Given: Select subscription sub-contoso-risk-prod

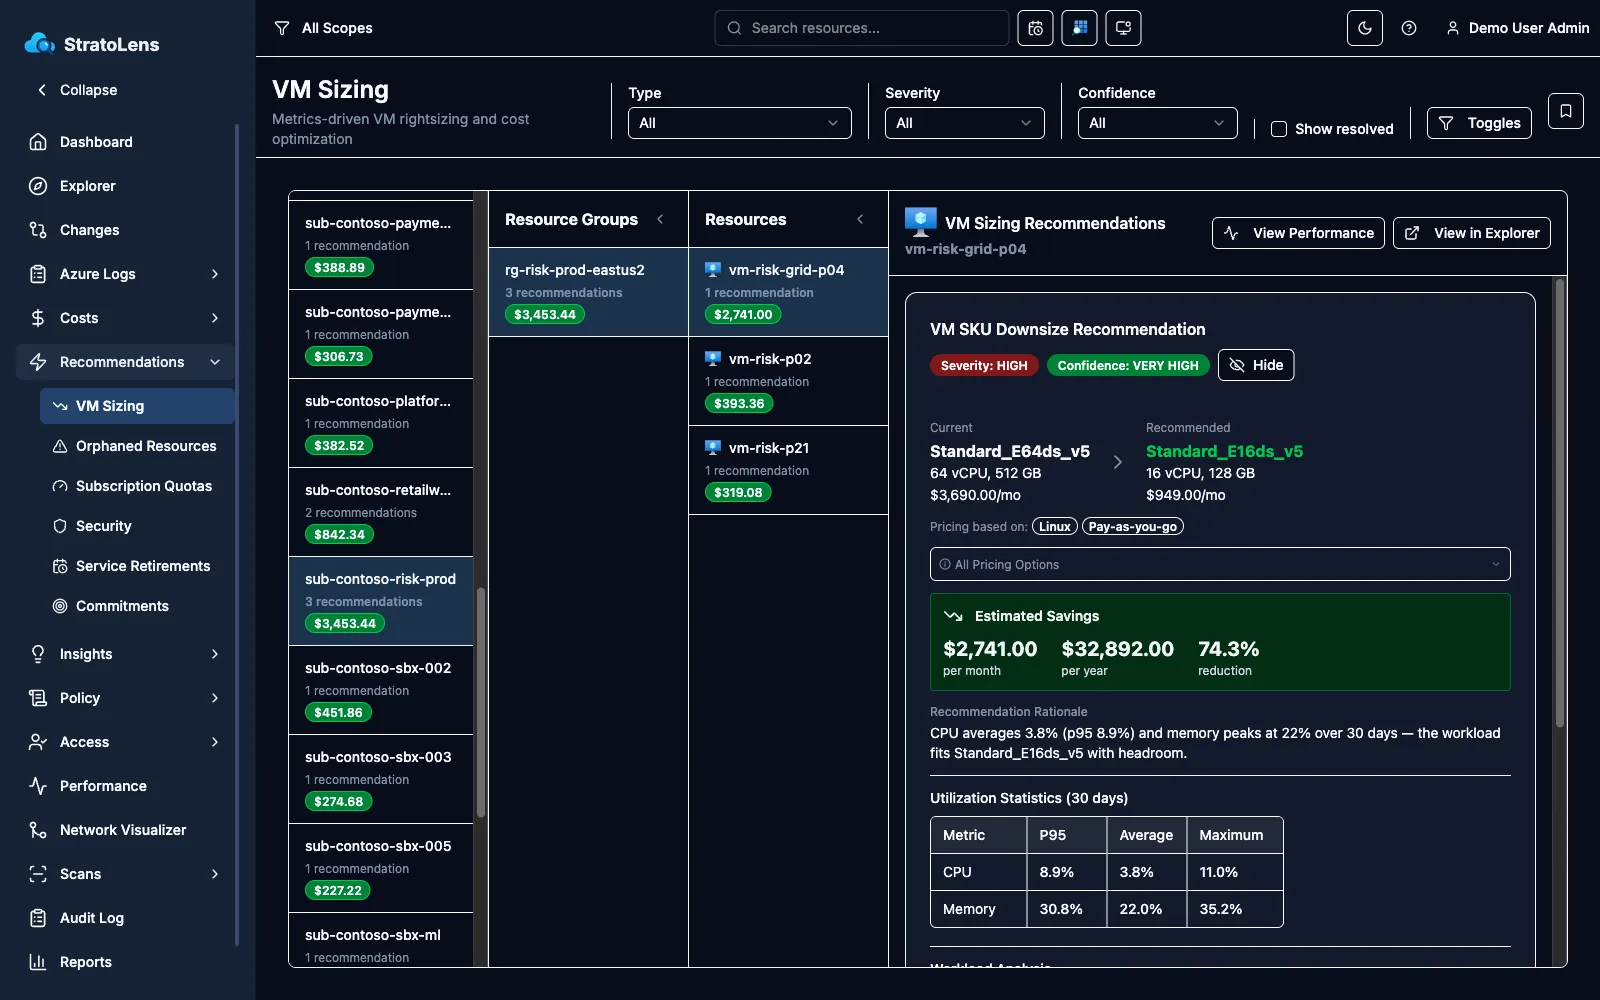Looking at the screenshot, I should click(x=381, y=601).
